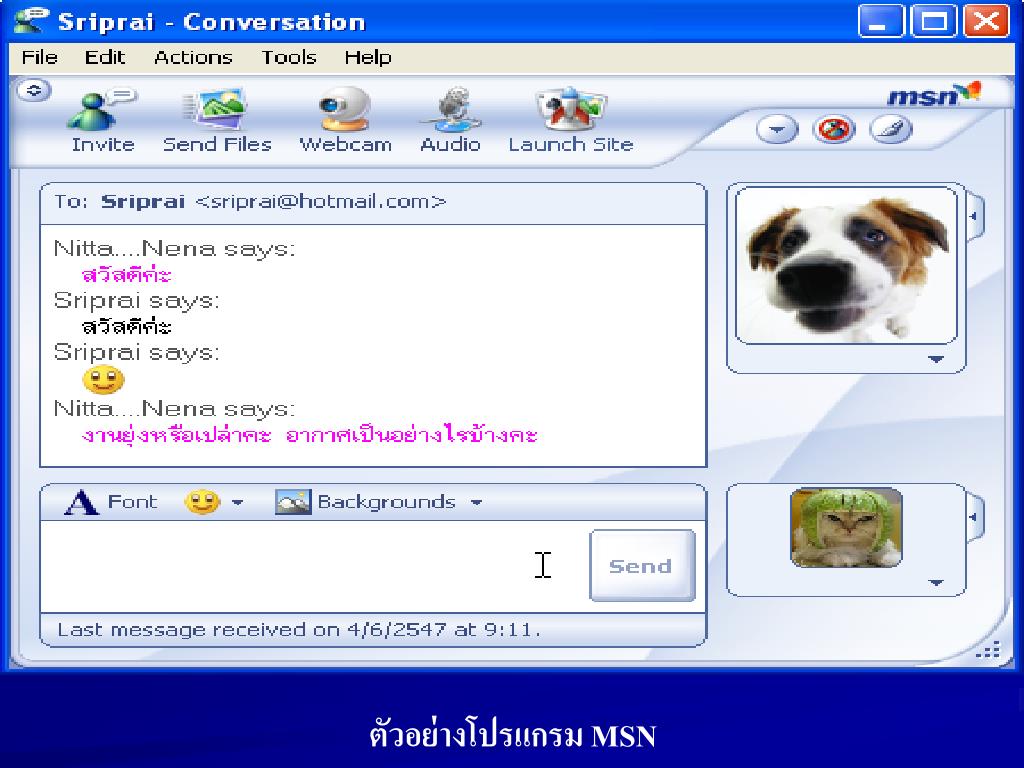Click the MSN butterfly logo

(x=935, y=95)
